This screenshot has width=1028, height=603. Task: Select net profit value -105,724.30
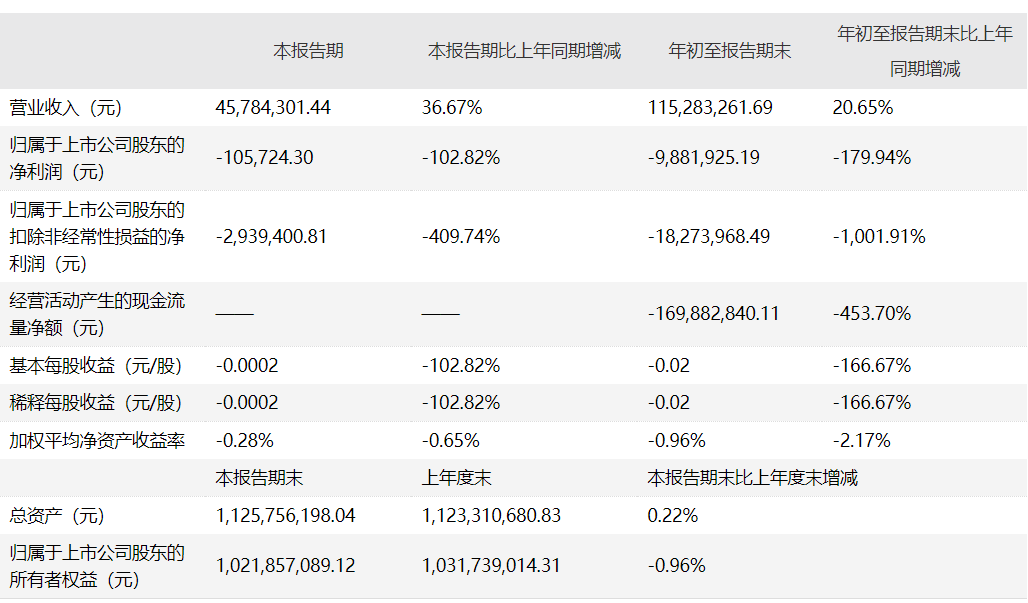coord(265,157)
